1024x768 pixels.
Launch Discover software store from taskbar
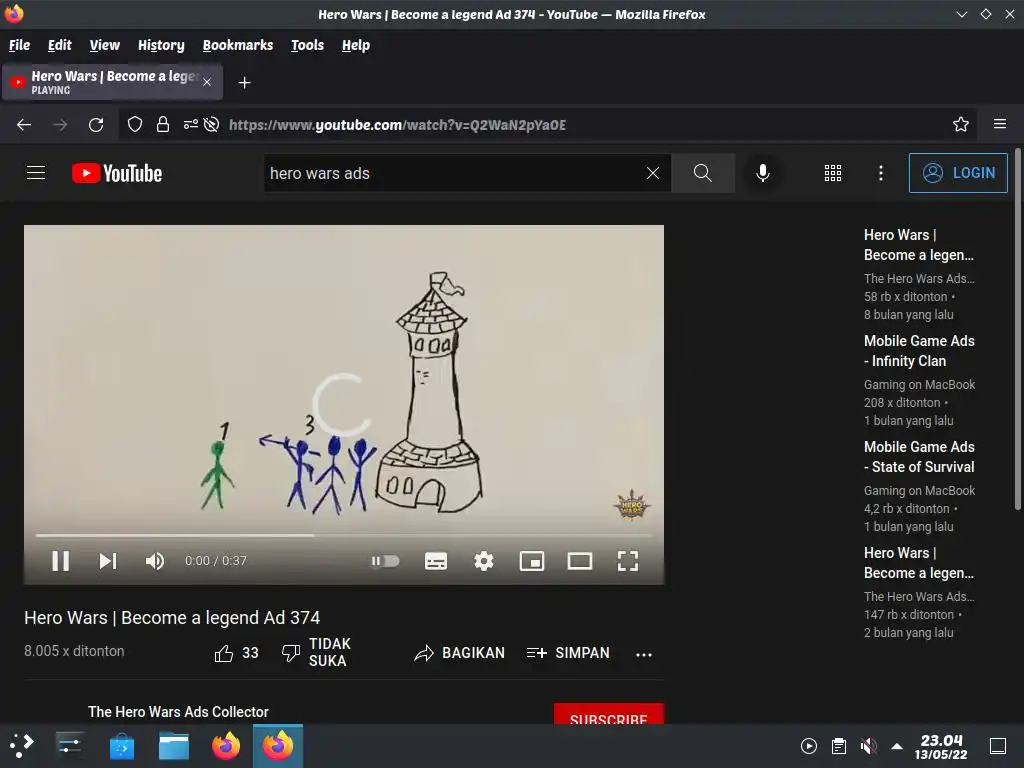pos(121,746)
